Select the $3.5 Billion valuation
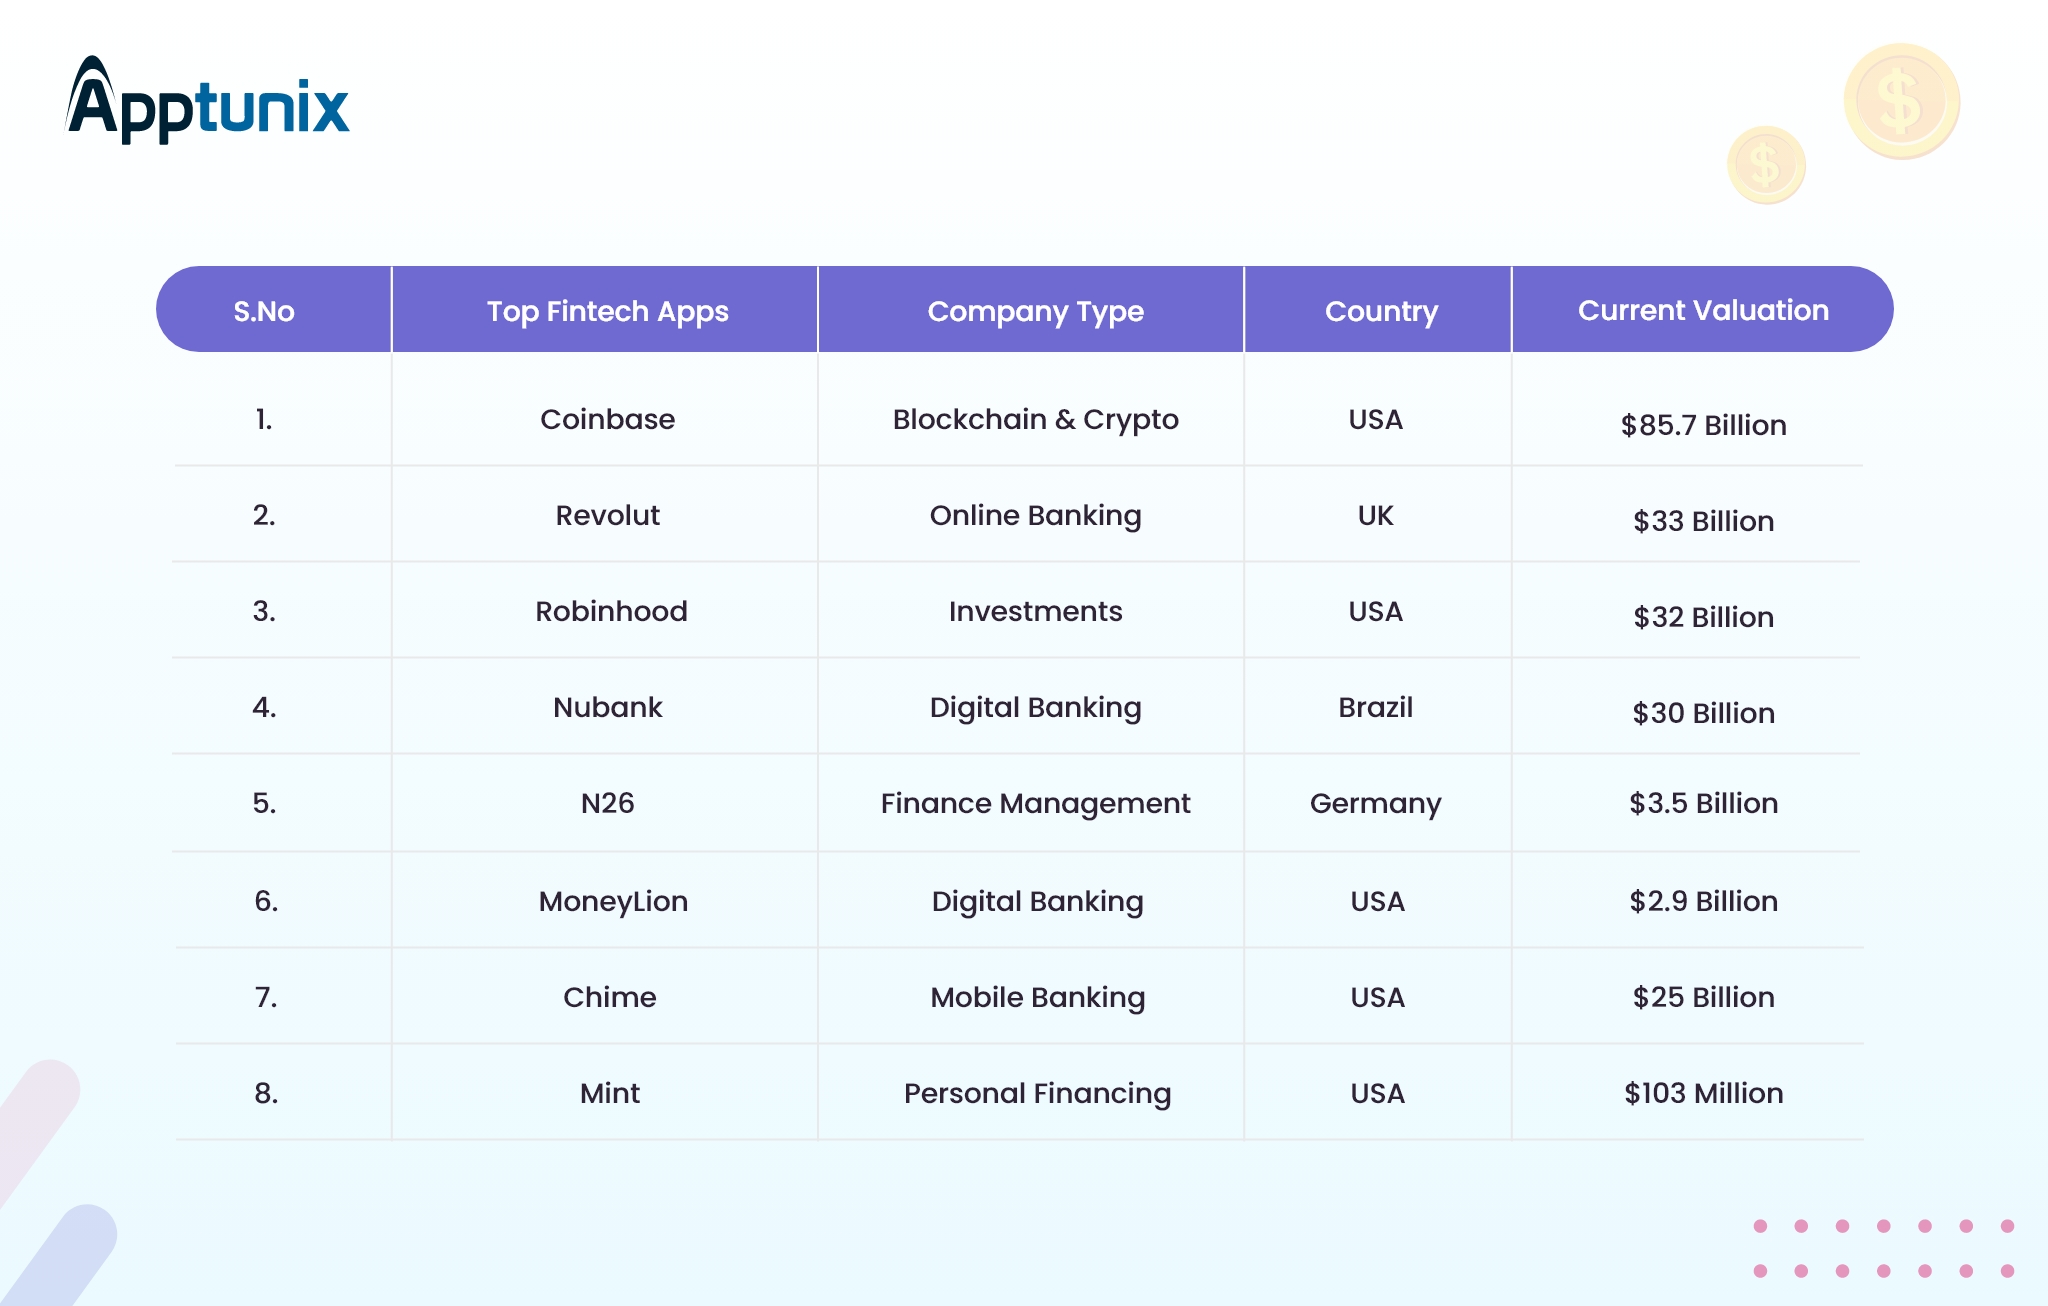Image resolution: width=2048 pixels, height=1306 pixels. point(1703,803)
